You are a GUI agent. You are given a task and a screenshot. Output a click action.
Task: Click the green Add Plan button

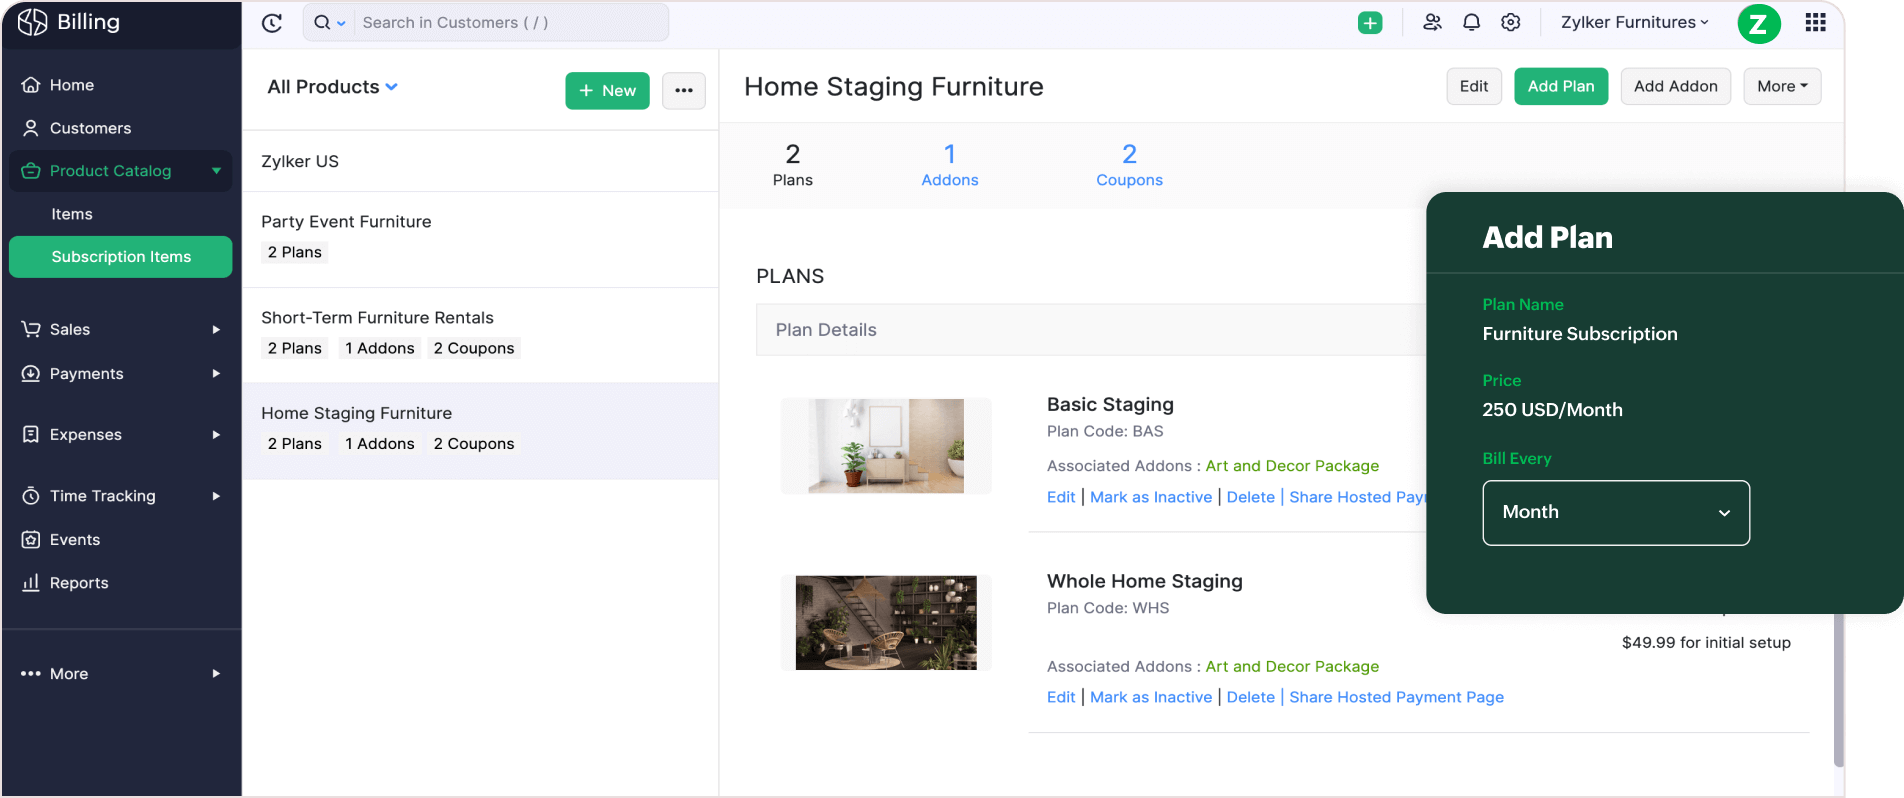tap(1560, 86)
